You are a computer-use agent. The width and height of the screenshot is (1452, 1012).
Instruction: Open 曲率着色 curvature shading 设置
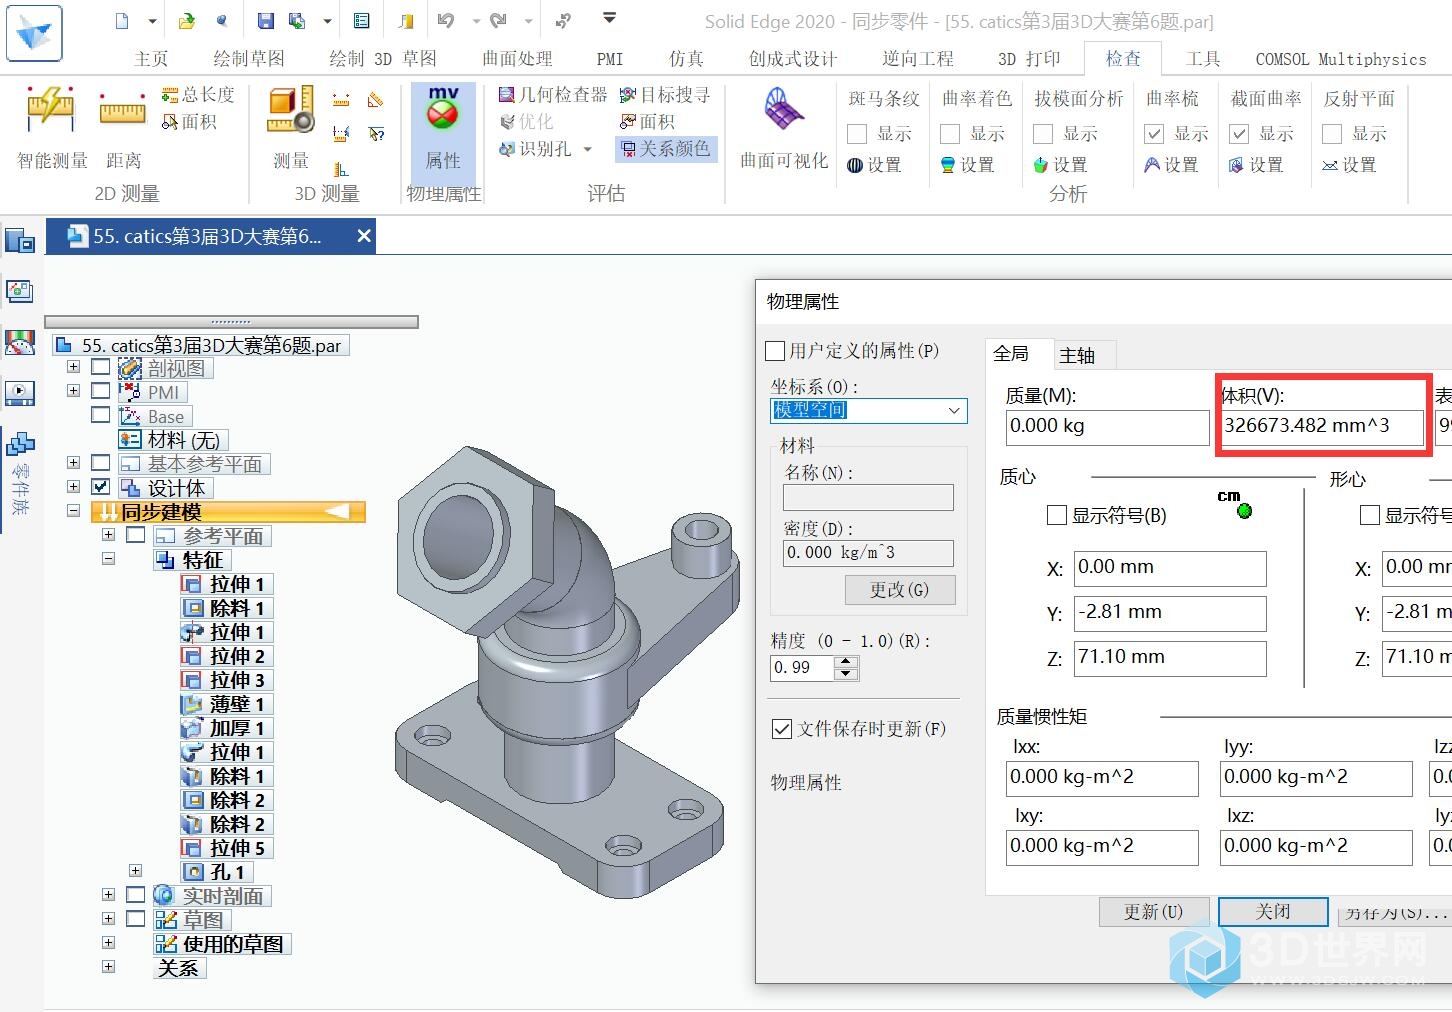[x=967, y=165]
